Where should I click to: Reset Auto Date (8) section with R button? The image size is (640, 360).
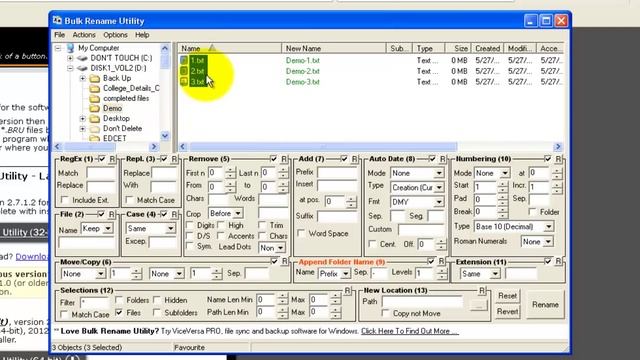pyautogui.click(x=442, y=159)
